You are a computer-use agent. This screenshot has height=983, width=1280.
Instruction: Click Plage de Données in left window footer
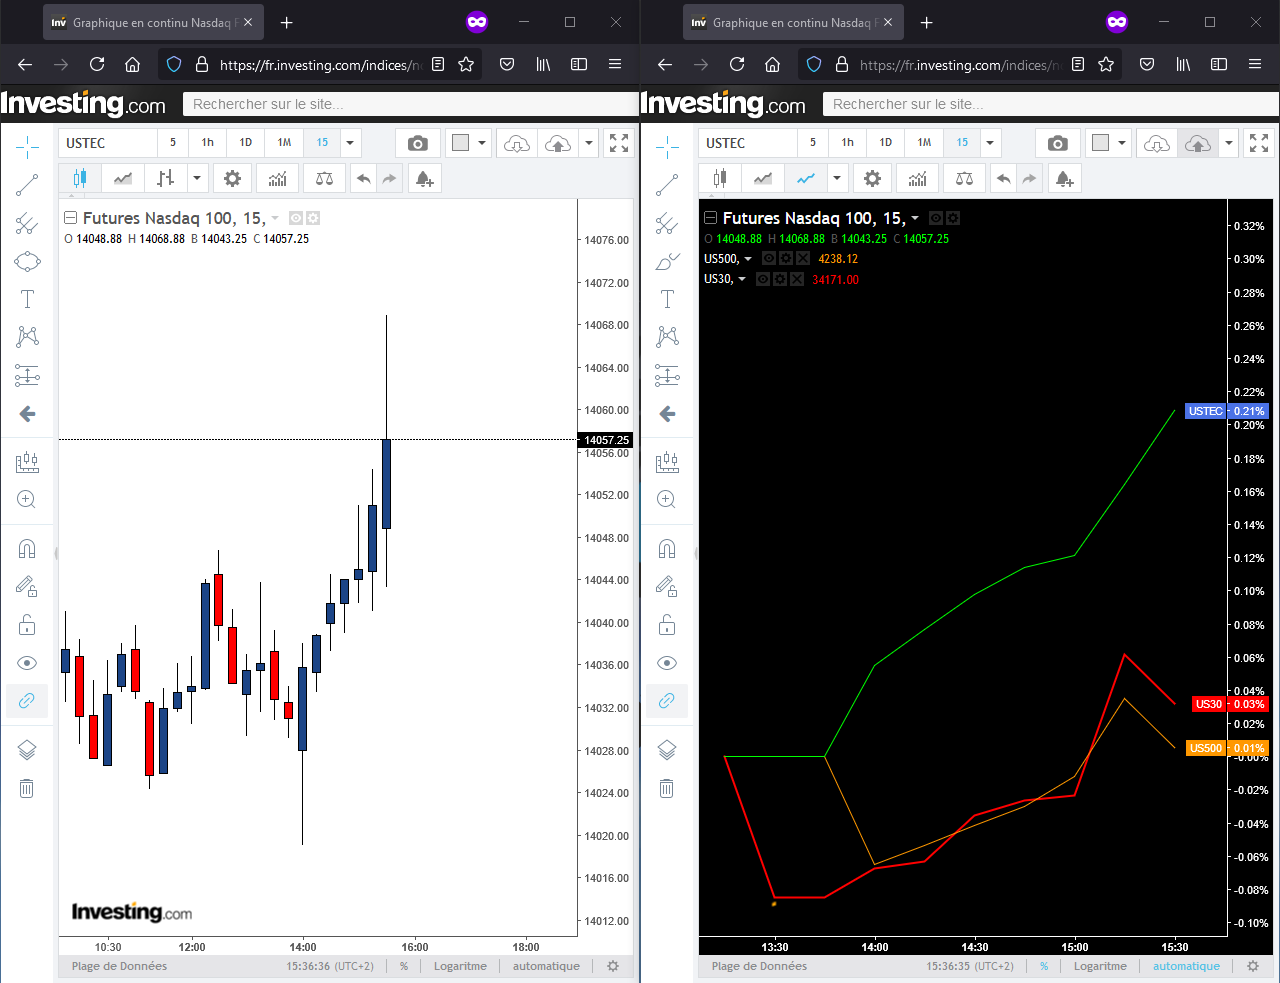click(x=119, y=966)
